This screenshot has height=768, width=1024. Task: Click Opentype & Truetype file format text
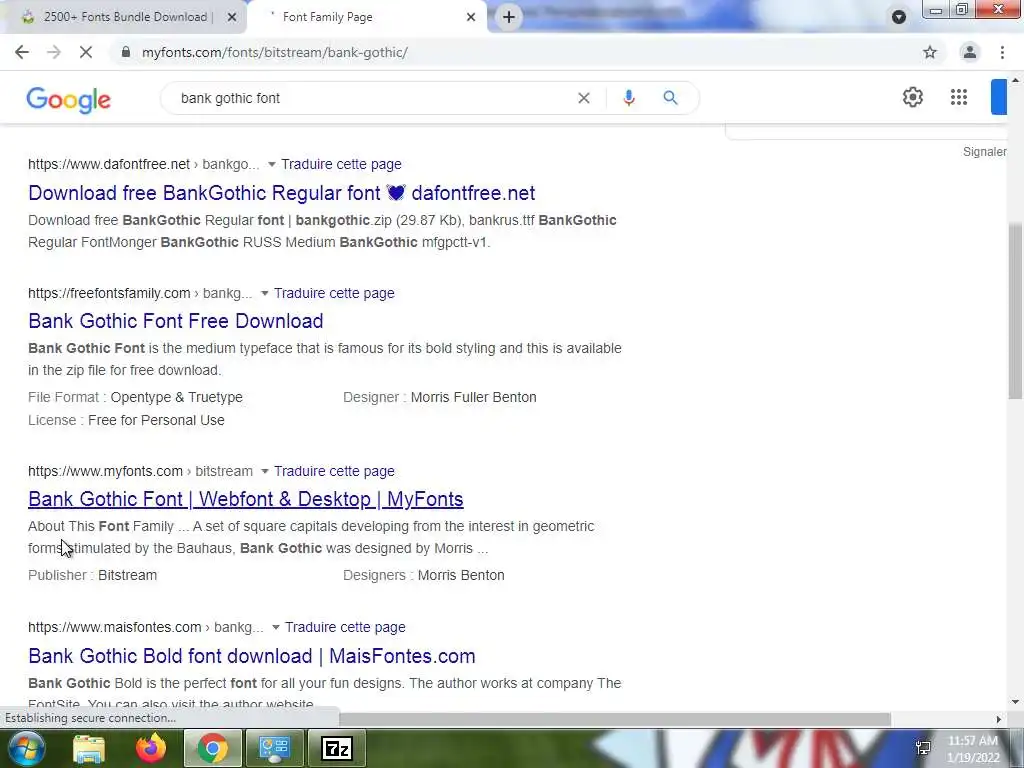pos(176,397)
